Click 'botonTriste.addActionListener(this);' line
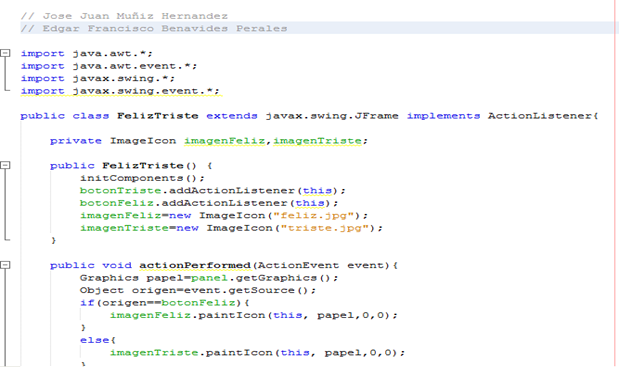The height and width of the screenshot is (367, 619). tap(212, 191)
